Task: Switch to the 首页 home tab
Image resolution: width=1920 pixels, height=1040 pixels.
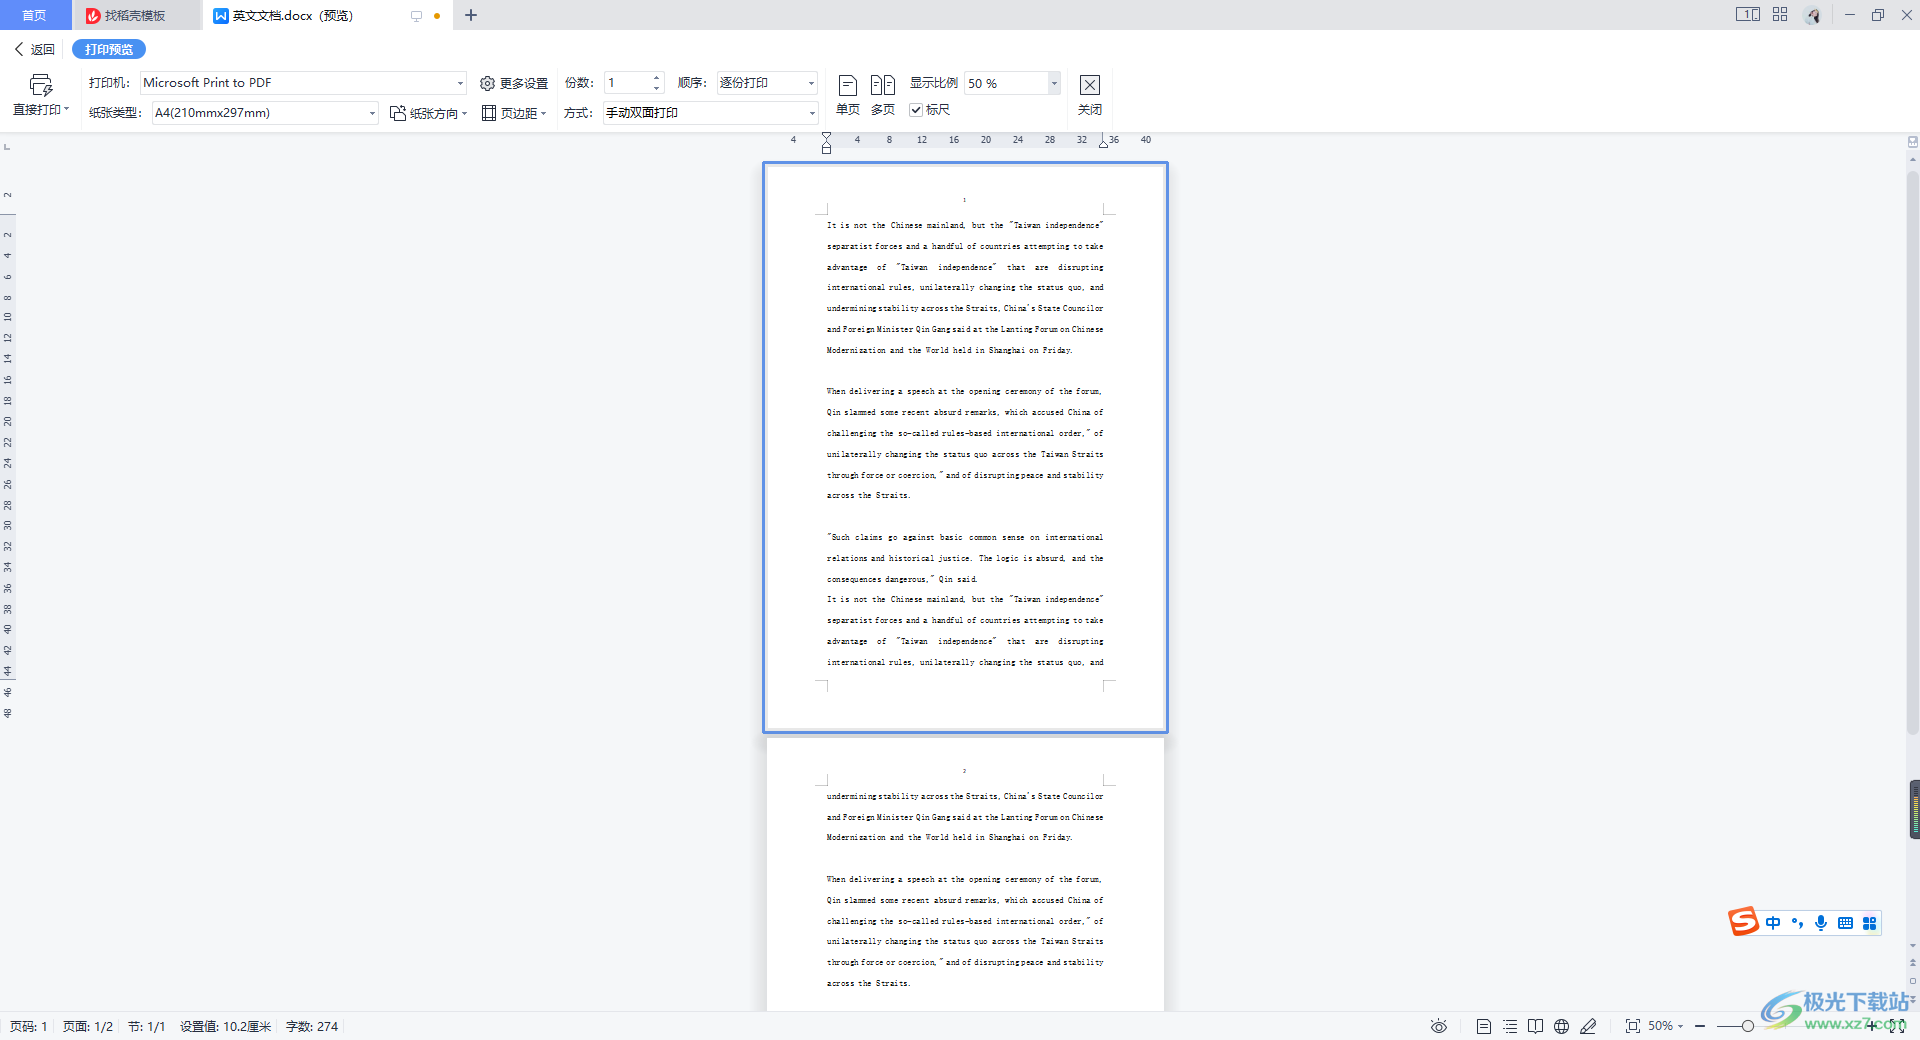Action: coord(35,15)
